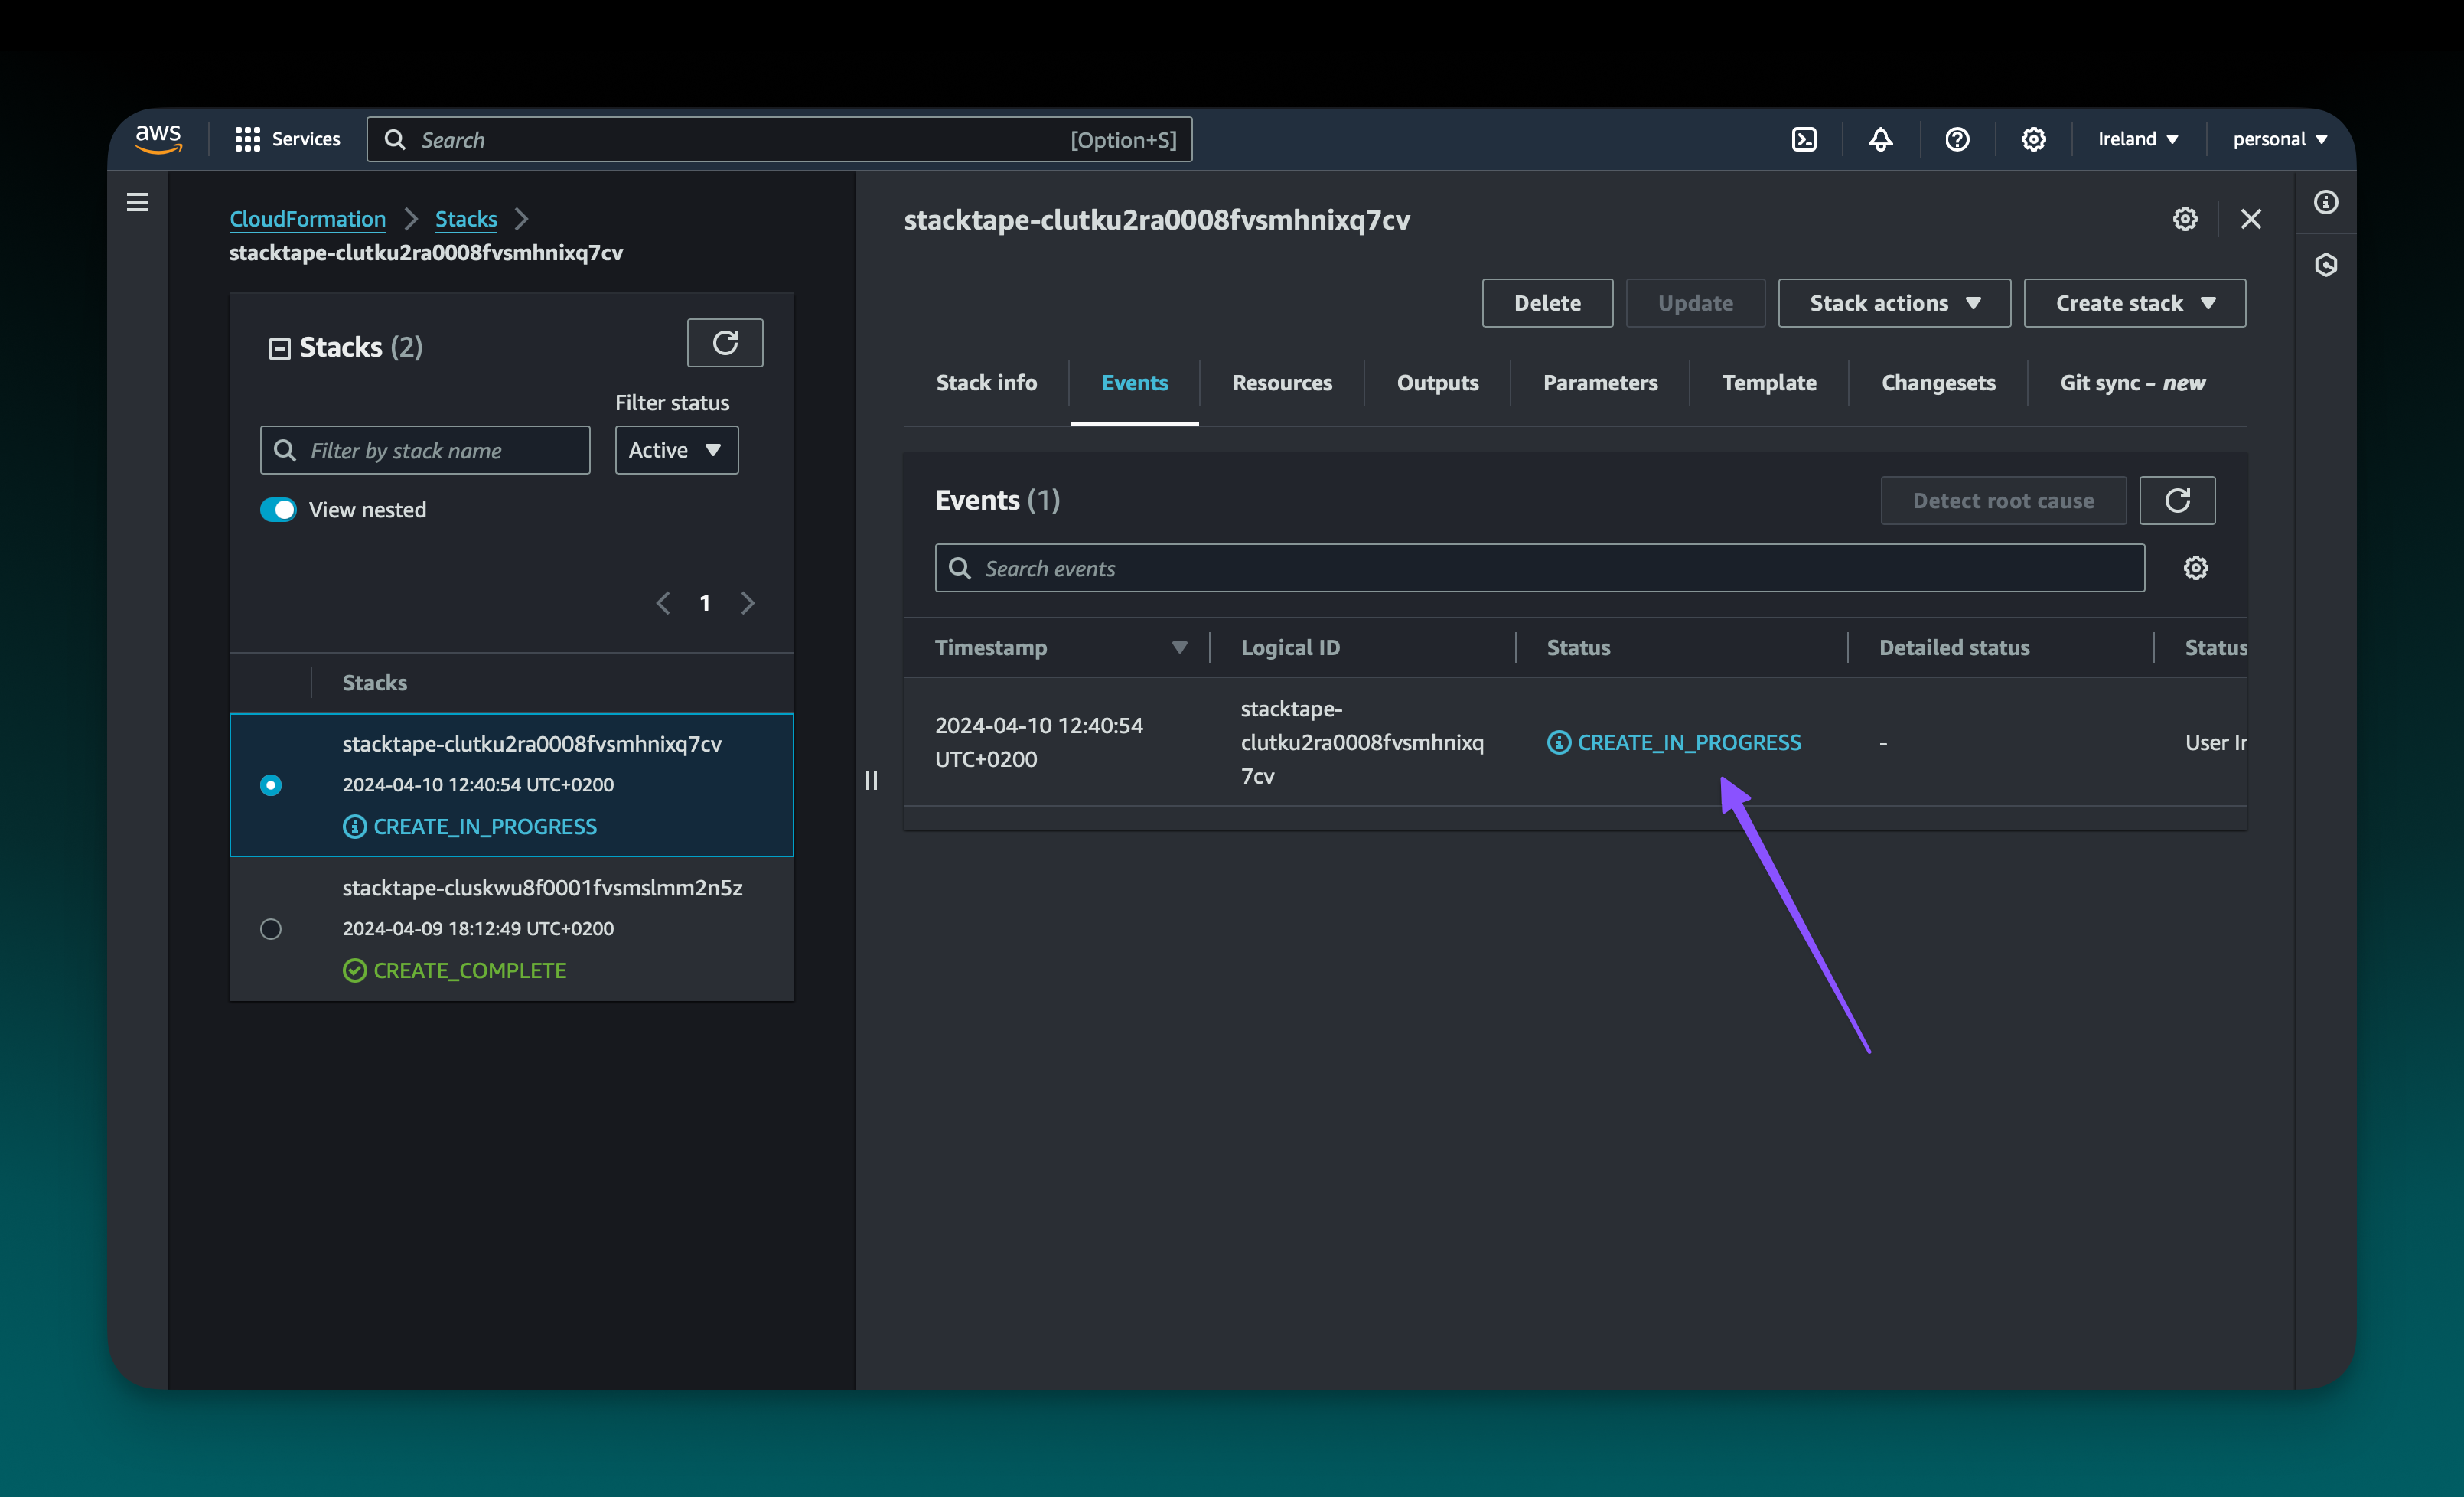Click CREATE_COMPLETE status in stack list

(x=469, y=970)
